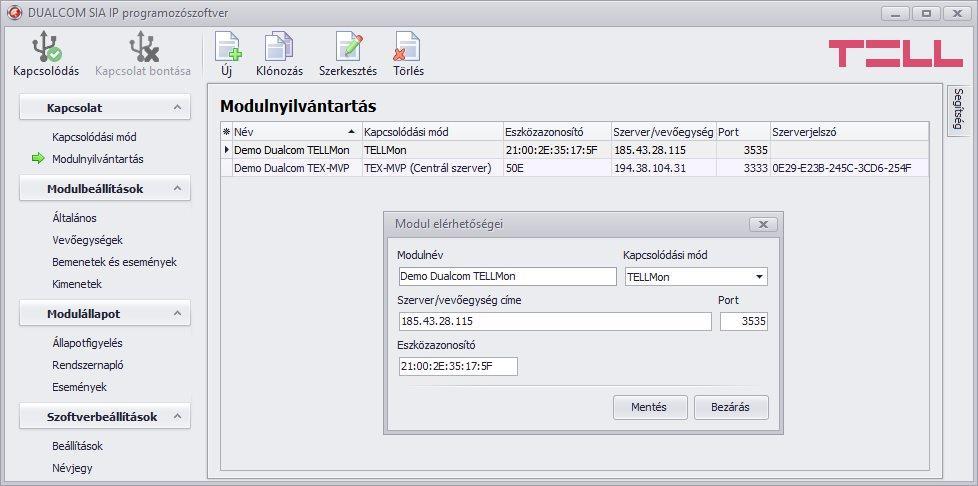Click the TEX-MVP (Centrál szerver) cell
Image resolution: width=978 pixels, height=486 pixels.
point(433,168)
